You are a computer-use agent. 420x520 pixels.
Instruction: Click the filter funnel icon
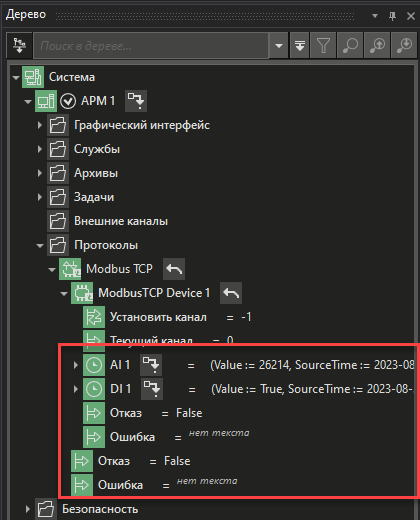(x=323, y=45)
